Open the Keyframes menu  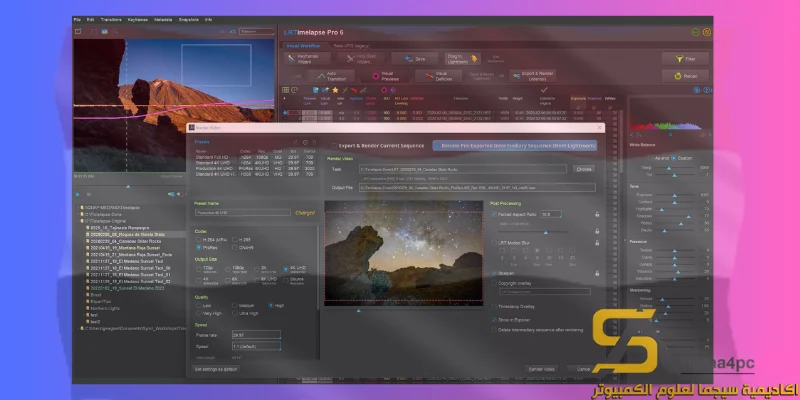[138, 19]
